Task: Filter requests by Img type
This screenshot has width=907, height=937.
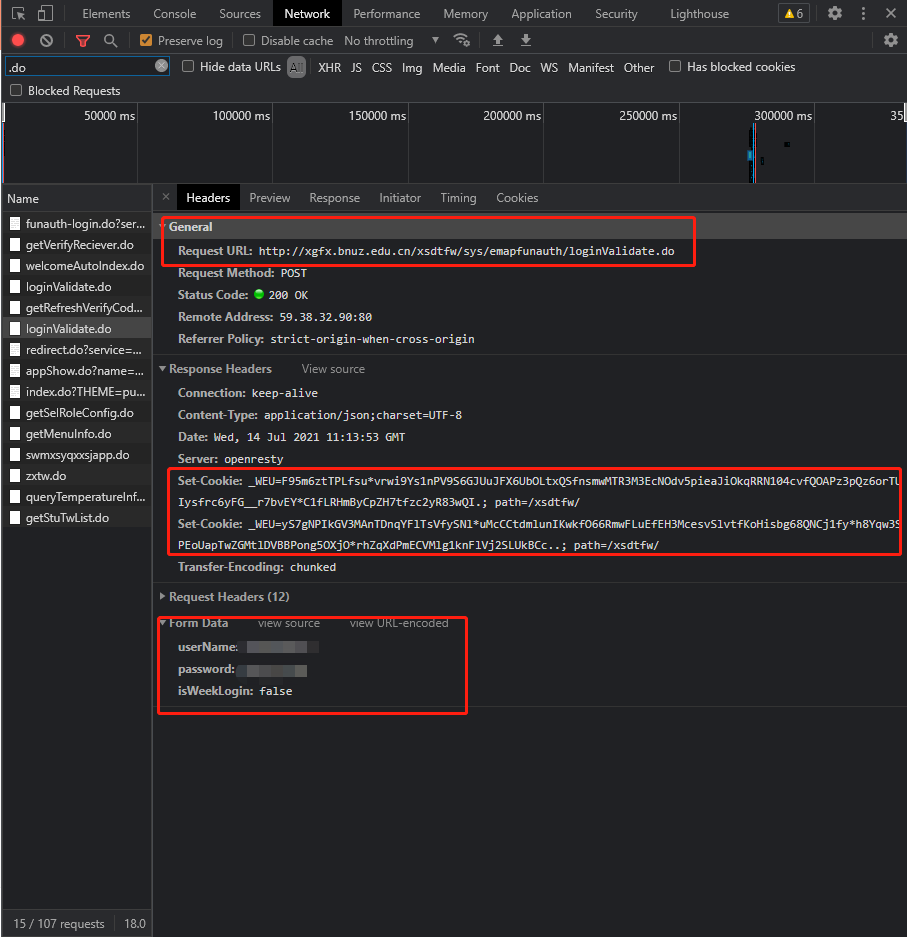Action: 412,68
